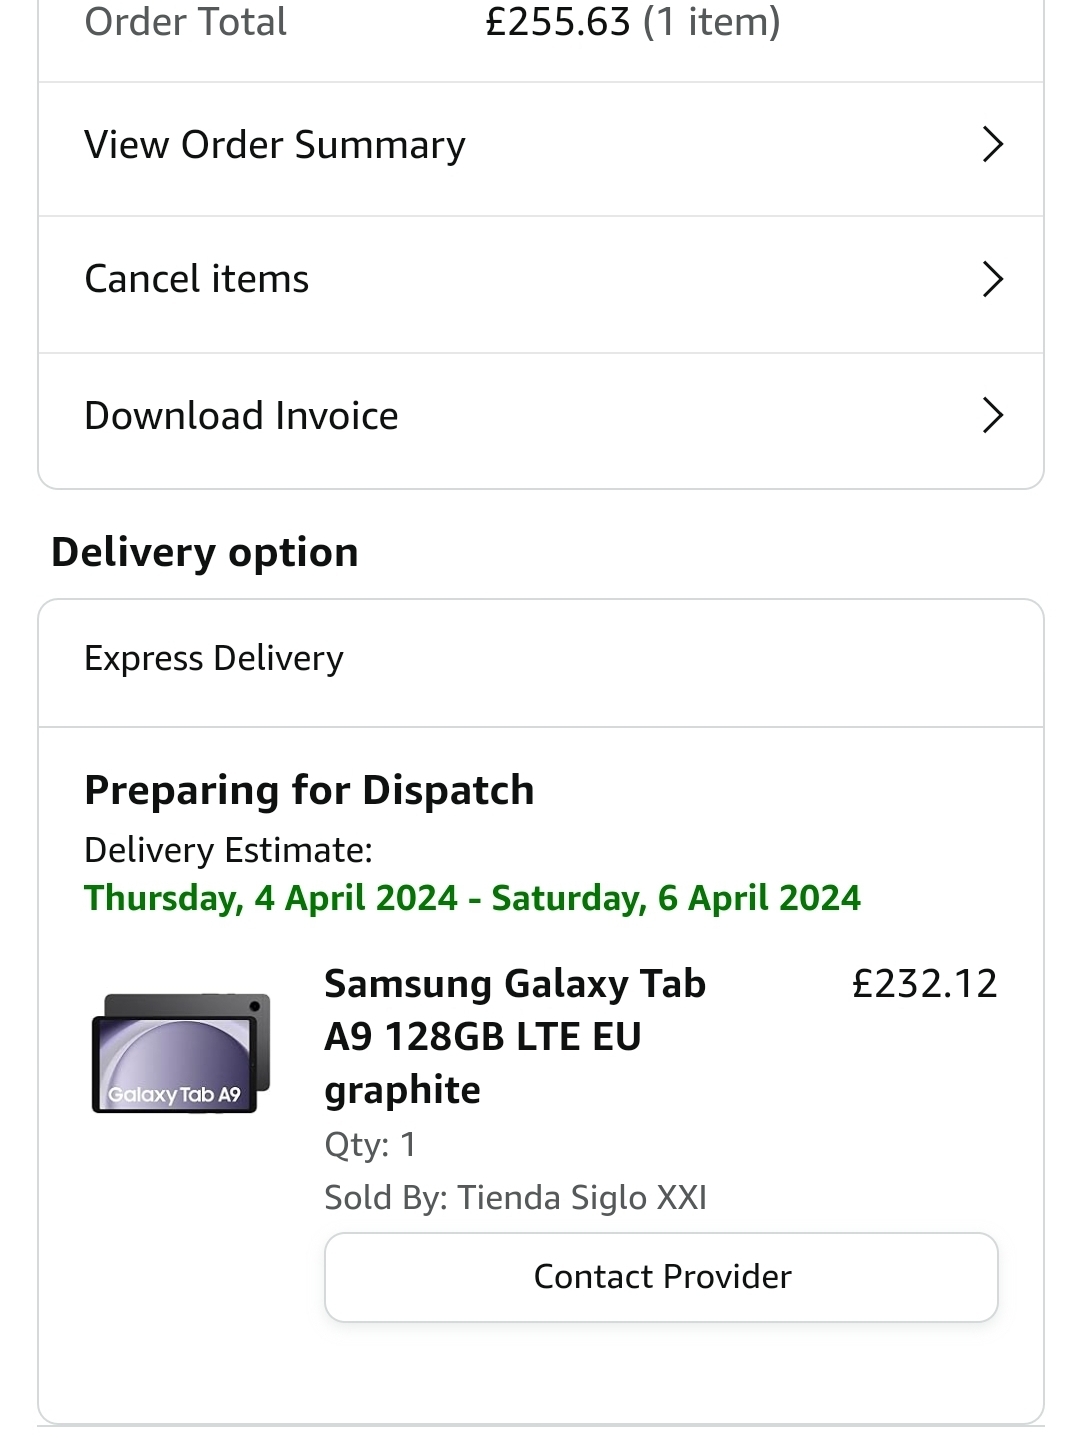Image resolution: width=1080 pixels, height=1445 pixels.
Task: Click chevron arrow beside Download Invoice
Action: pos(991,416)
